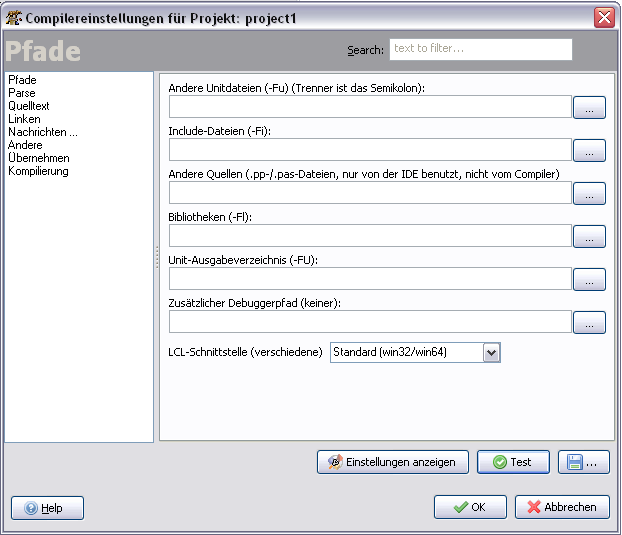This screenshot has height=535, width=622.
Task: Open the LCL-Schnittstelle dropdown
Action: 491,353
